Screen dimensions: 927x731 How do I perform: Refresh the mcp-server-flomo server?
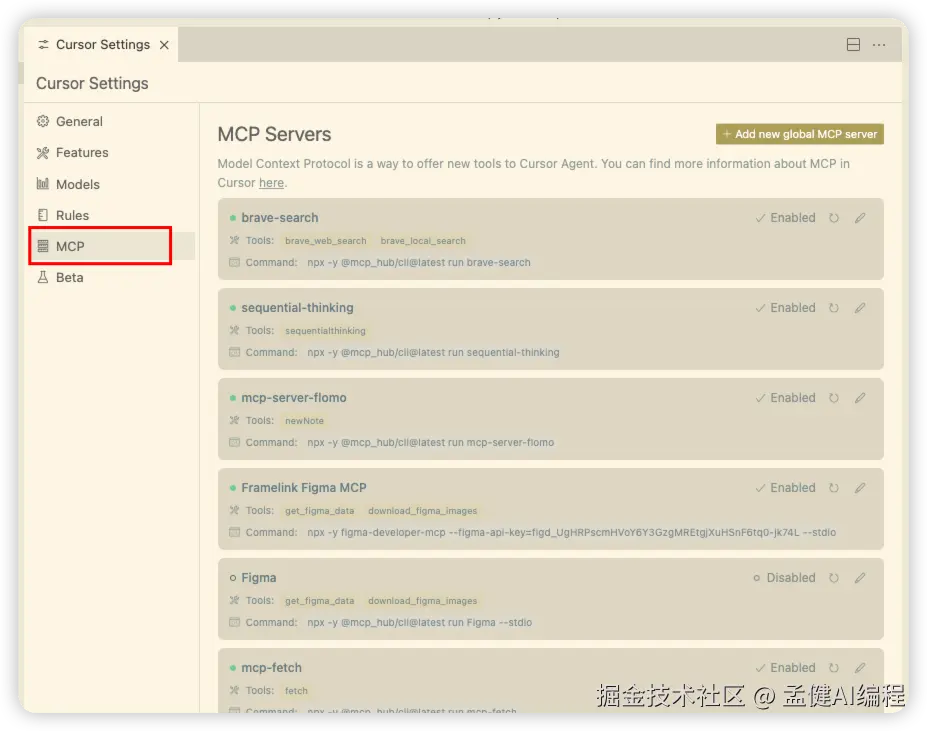834,397
